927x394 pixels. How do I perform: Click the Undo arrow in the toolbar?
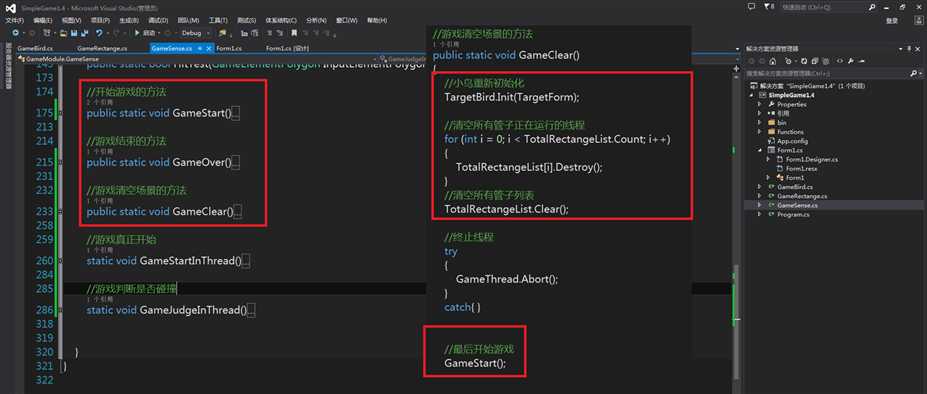(99, 33)
